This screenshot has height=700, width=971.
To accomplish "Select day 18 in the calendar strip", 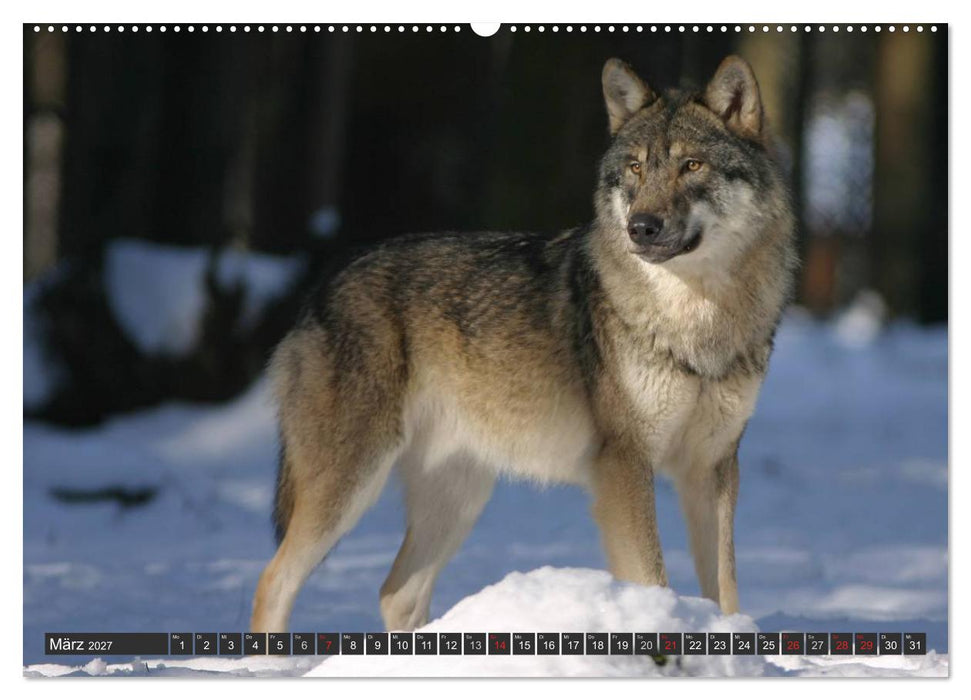I will coord(597,644).
